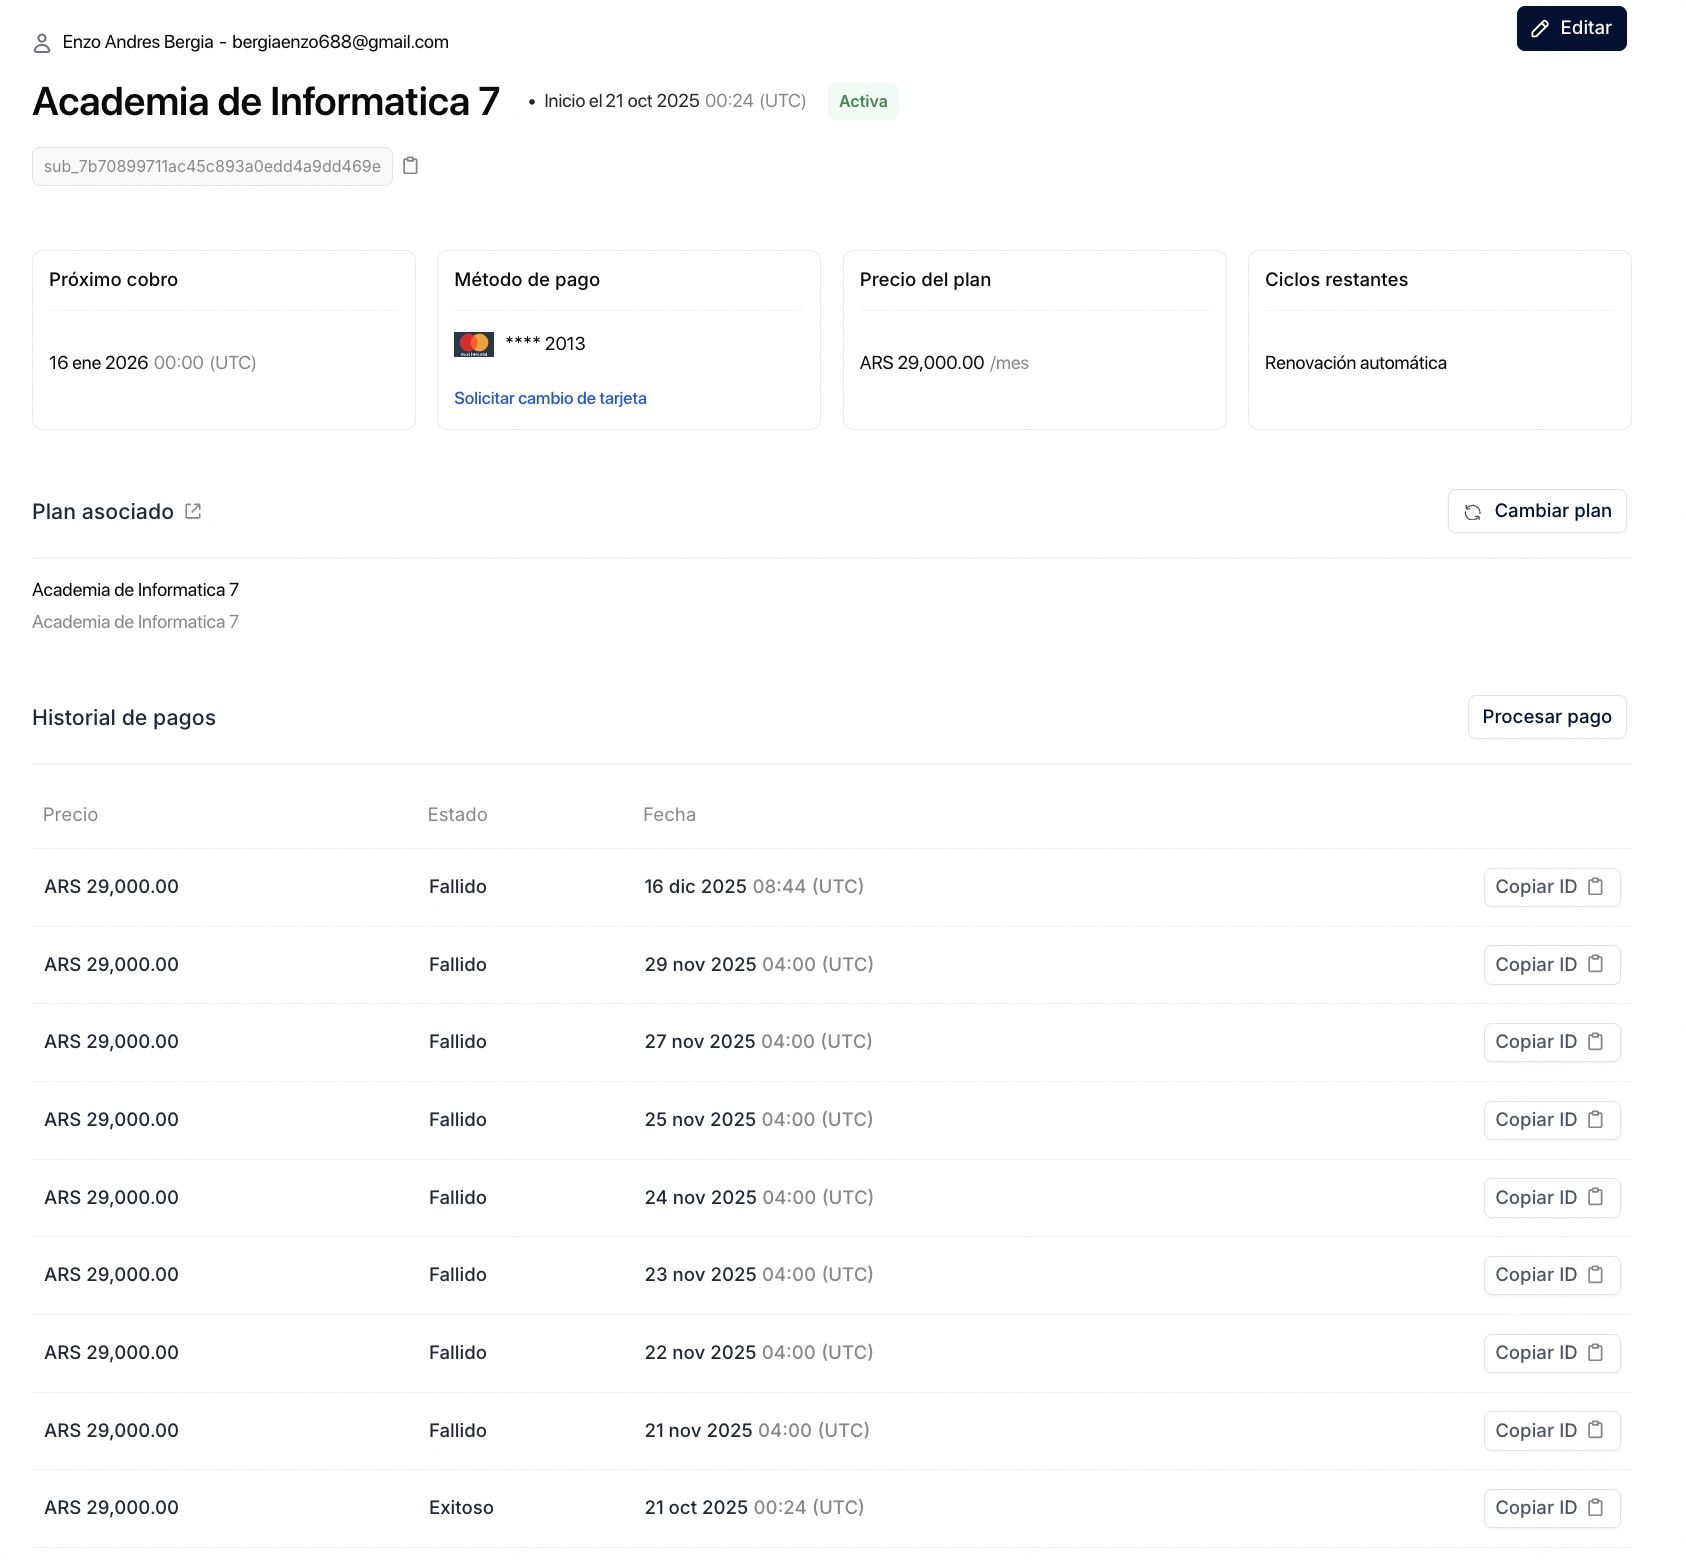Click the Renovación automática text
The image size is (1686, 1566).
(1355, 363)
